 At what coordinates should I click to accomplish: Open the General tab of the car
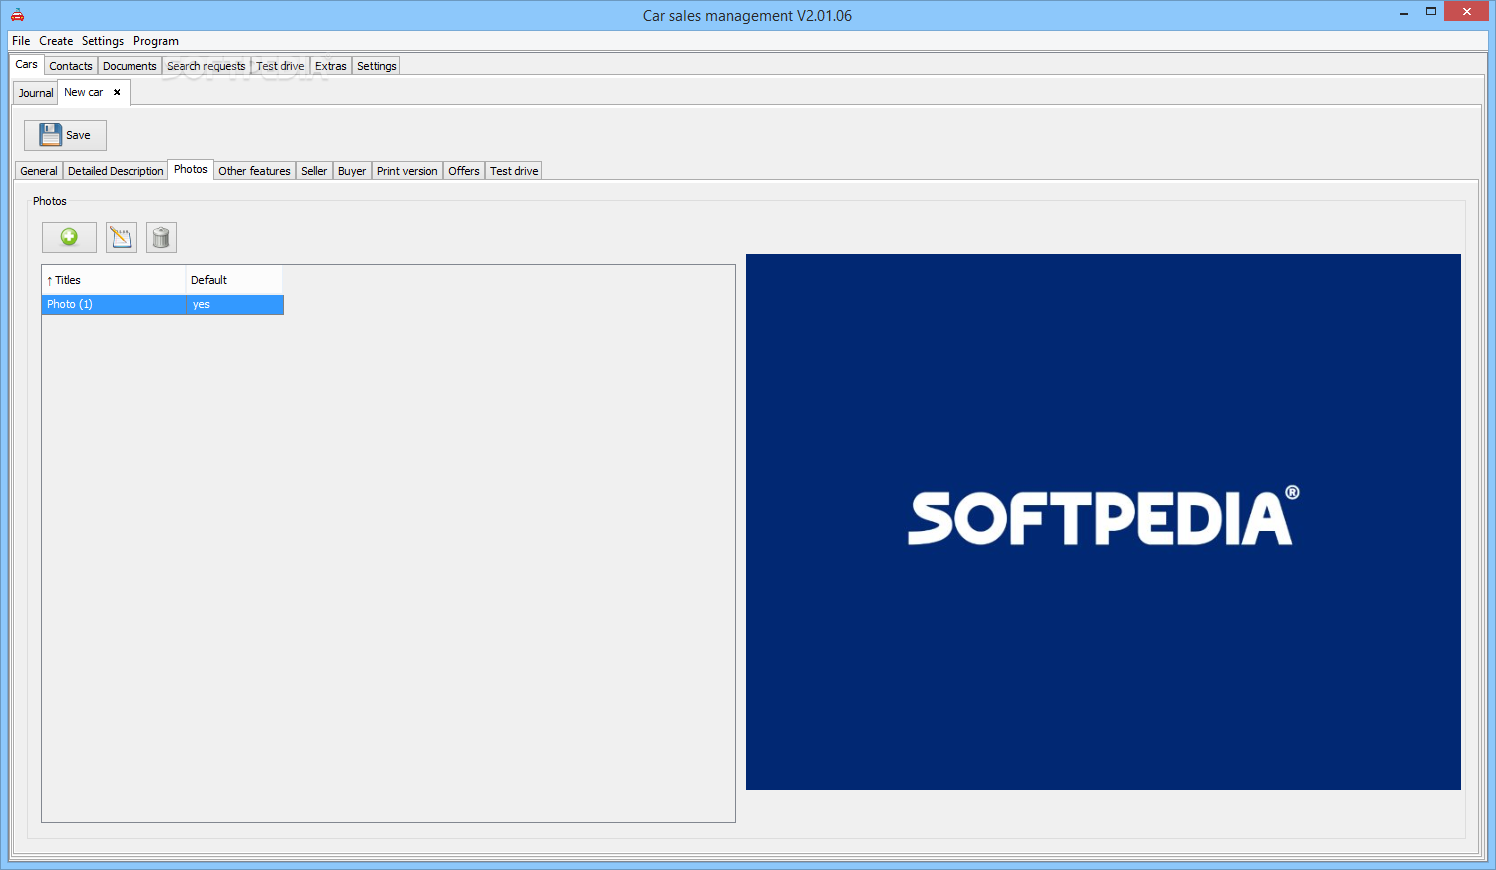click(39, 171)
